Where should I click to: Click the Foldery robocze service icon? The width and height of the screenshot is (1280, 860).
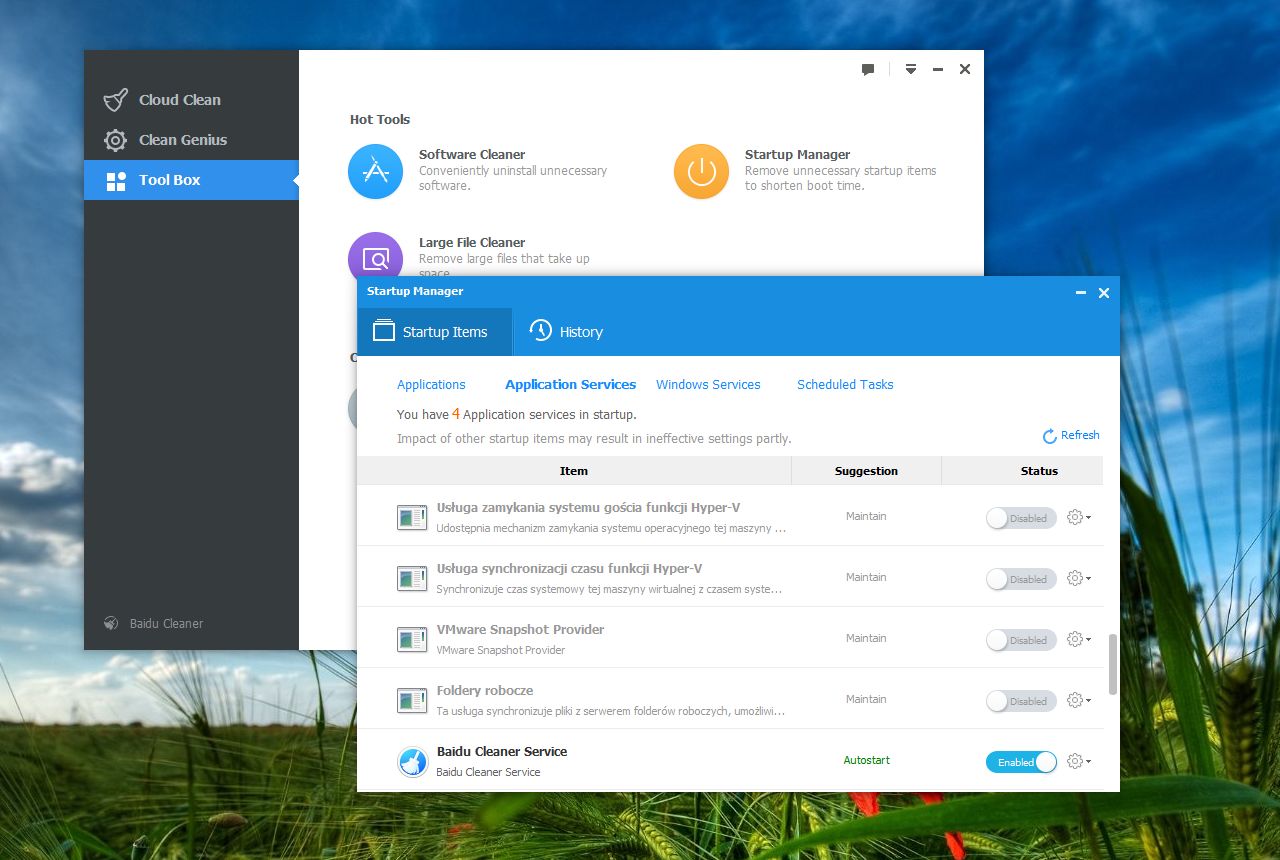coord(412,701)
